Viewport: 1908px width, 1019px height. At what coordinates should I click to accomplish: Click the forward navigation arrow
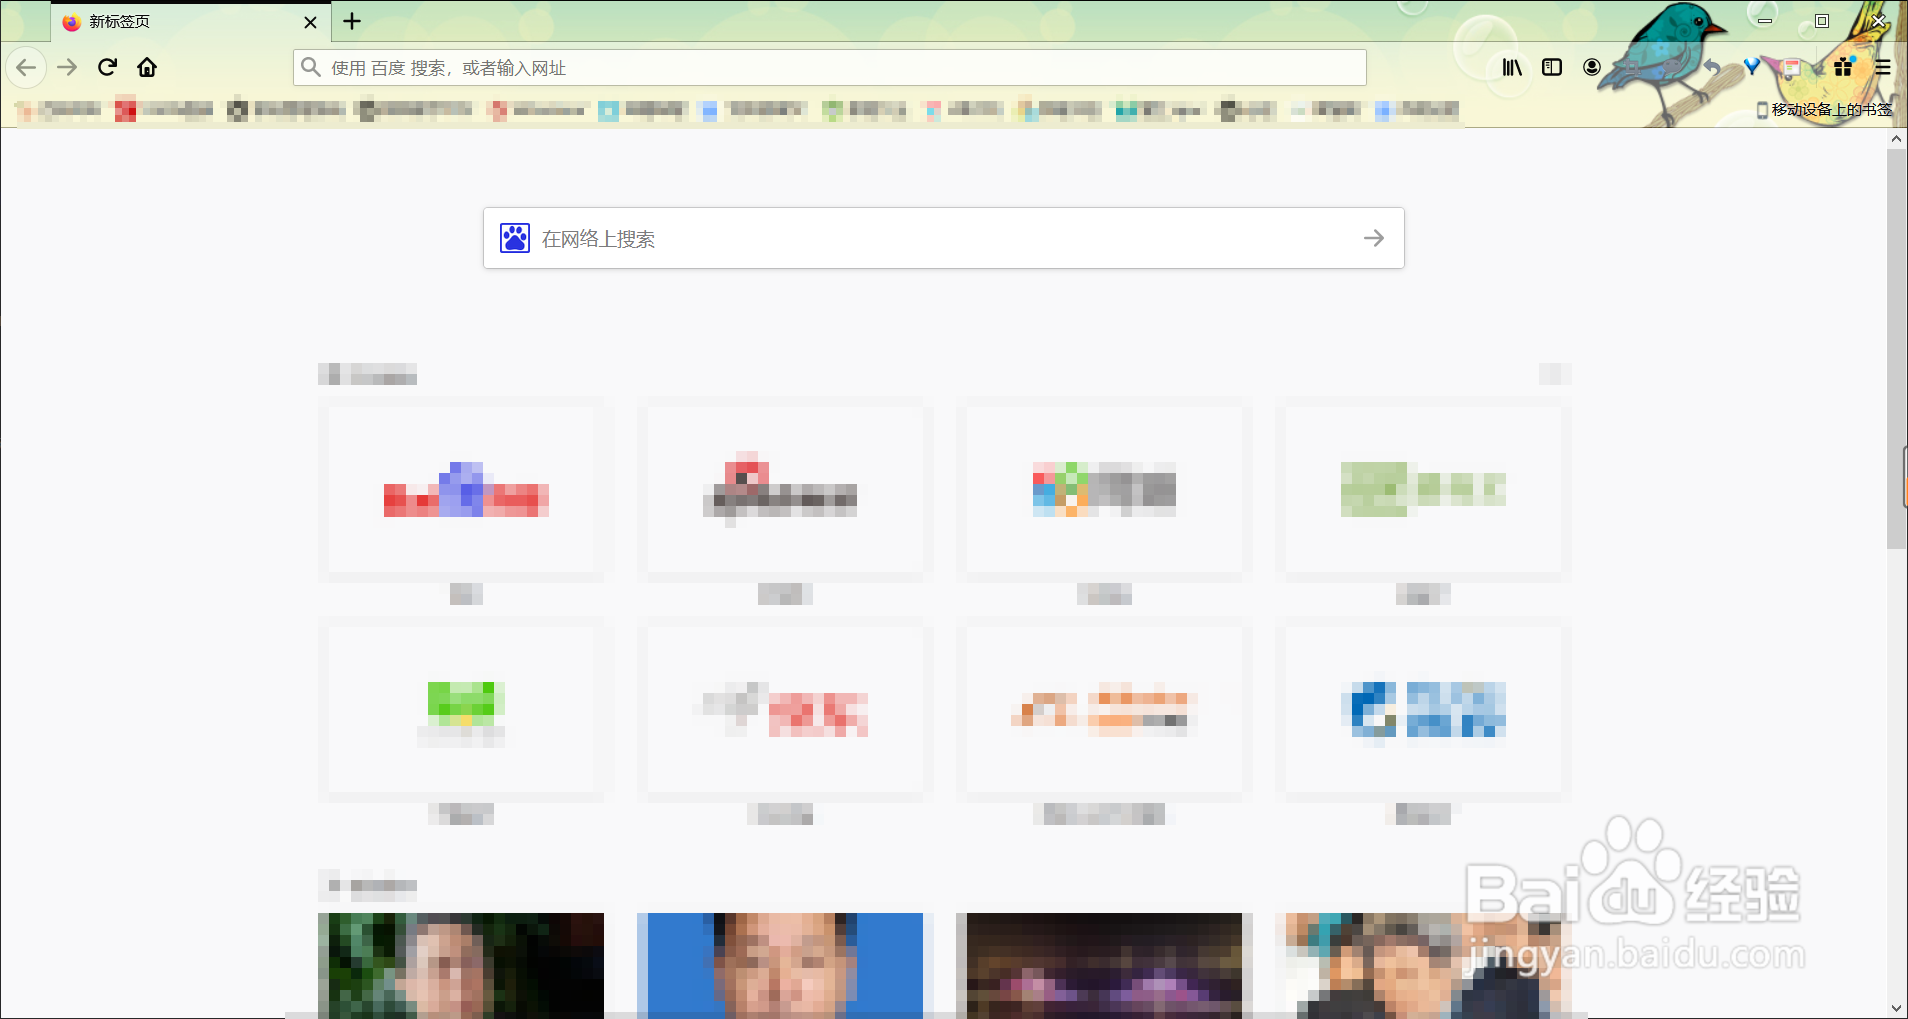pos(67,67)
